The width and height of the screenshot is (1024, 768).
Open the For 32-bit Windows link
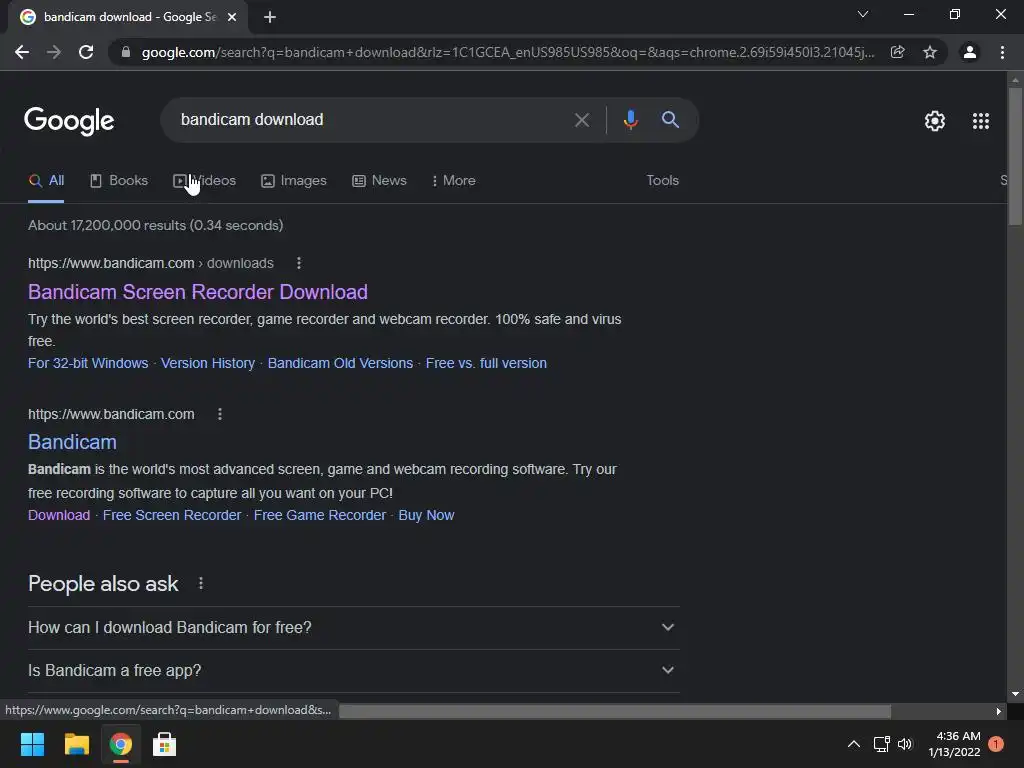88,363
